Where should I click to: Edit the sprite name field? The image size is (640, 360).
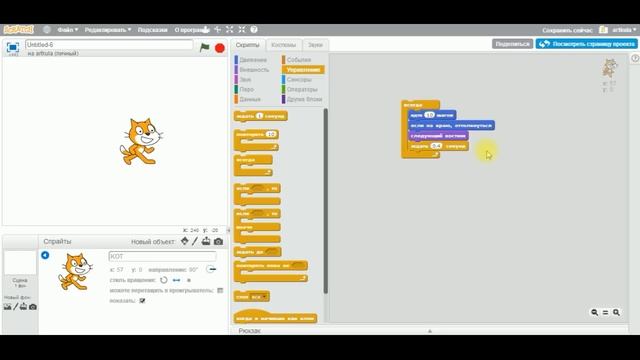162,256
